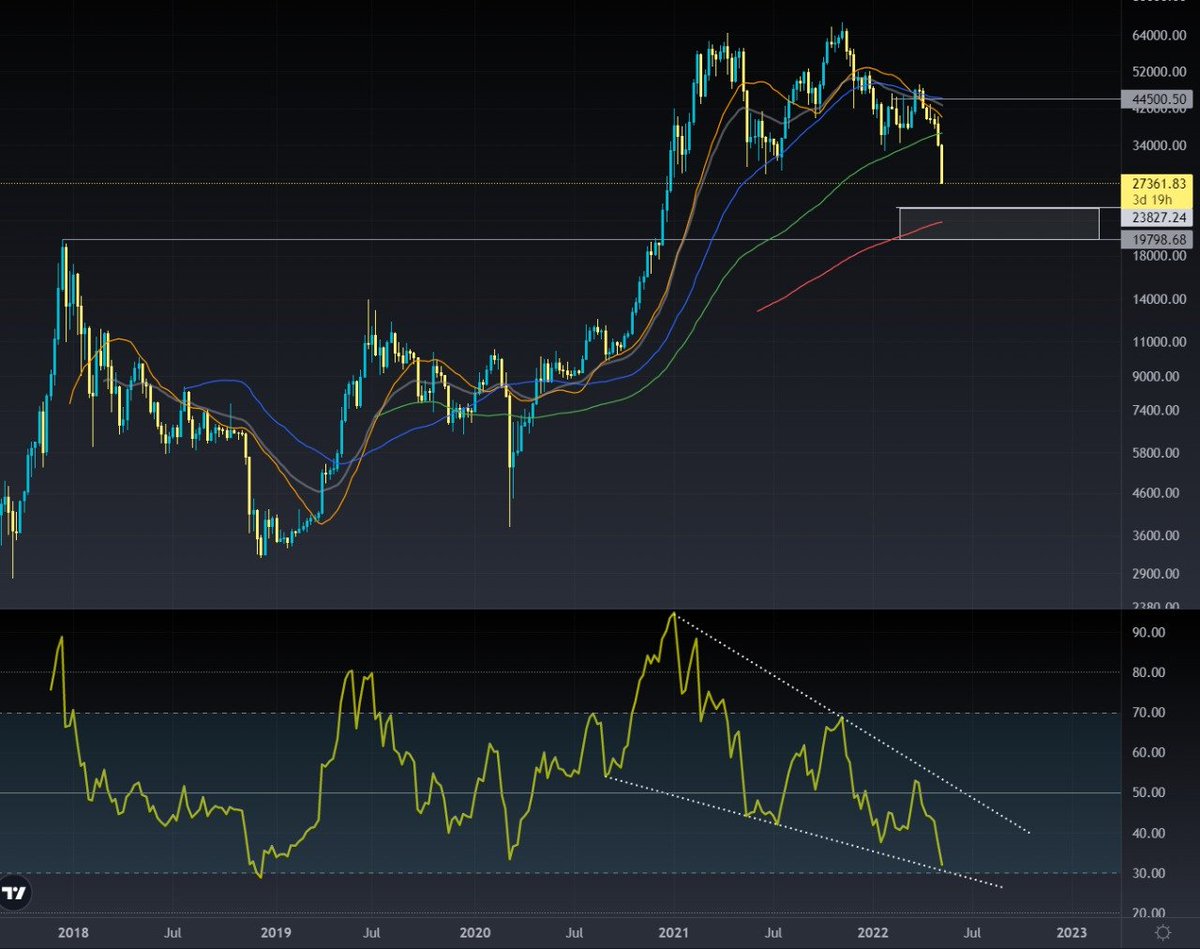Click the RSI 80.00 axis label

pyautogui.click(x=1147, y=673)
